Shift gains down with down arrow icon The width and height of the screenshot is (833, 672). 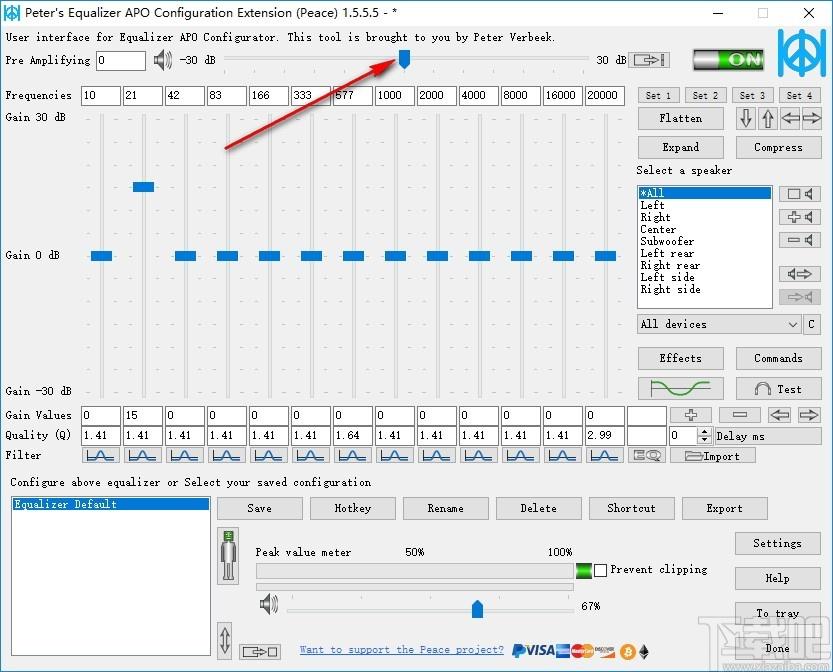pyautogui.click(x=745, y=118)
